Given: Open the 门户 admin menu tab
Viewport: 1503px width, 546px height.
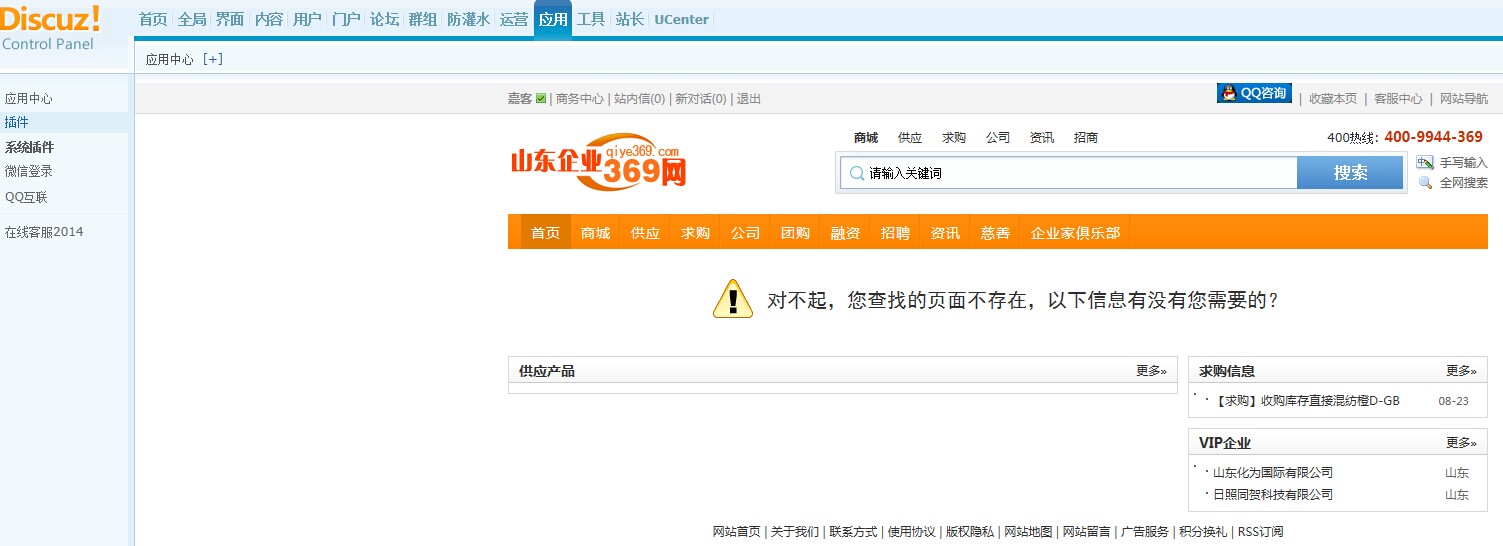Looking at the screenshot, I should click(346, 19).
